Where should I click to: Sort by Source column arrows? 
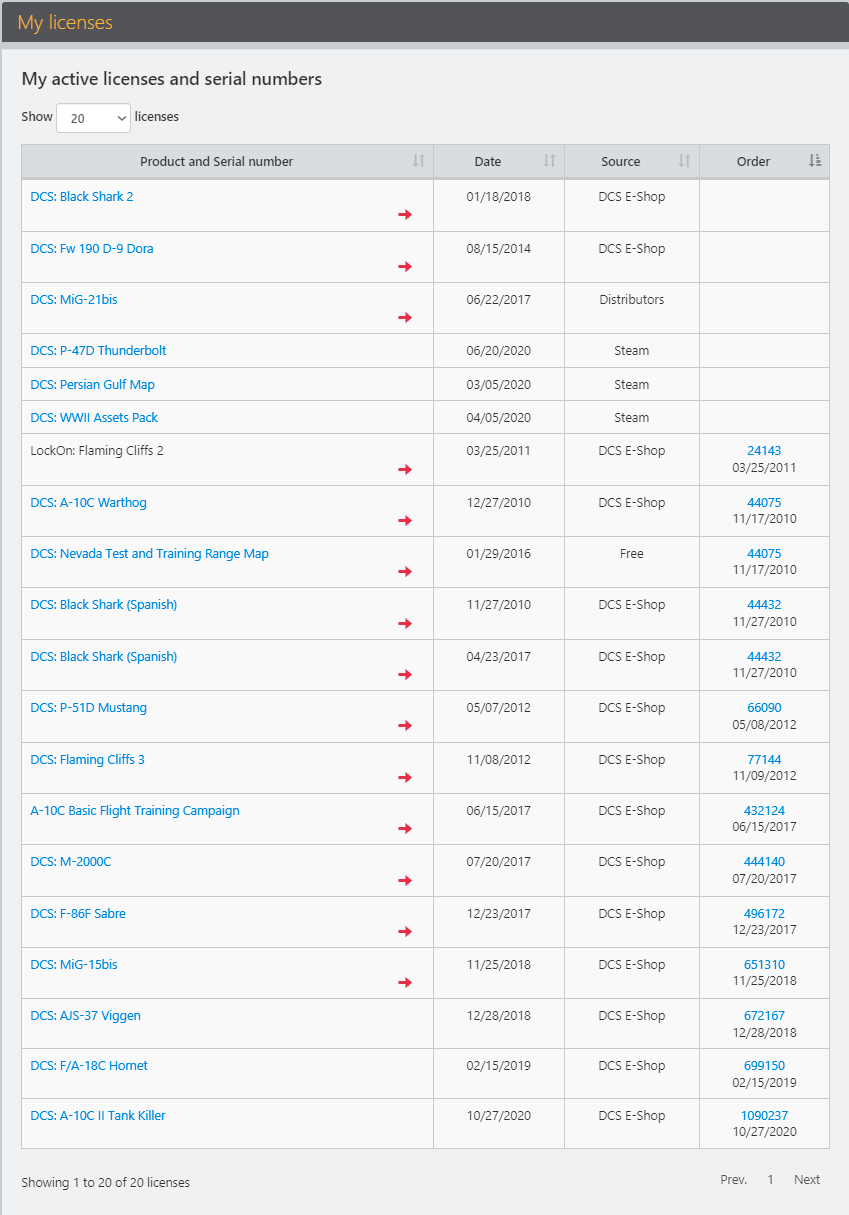tap(685, 161)
